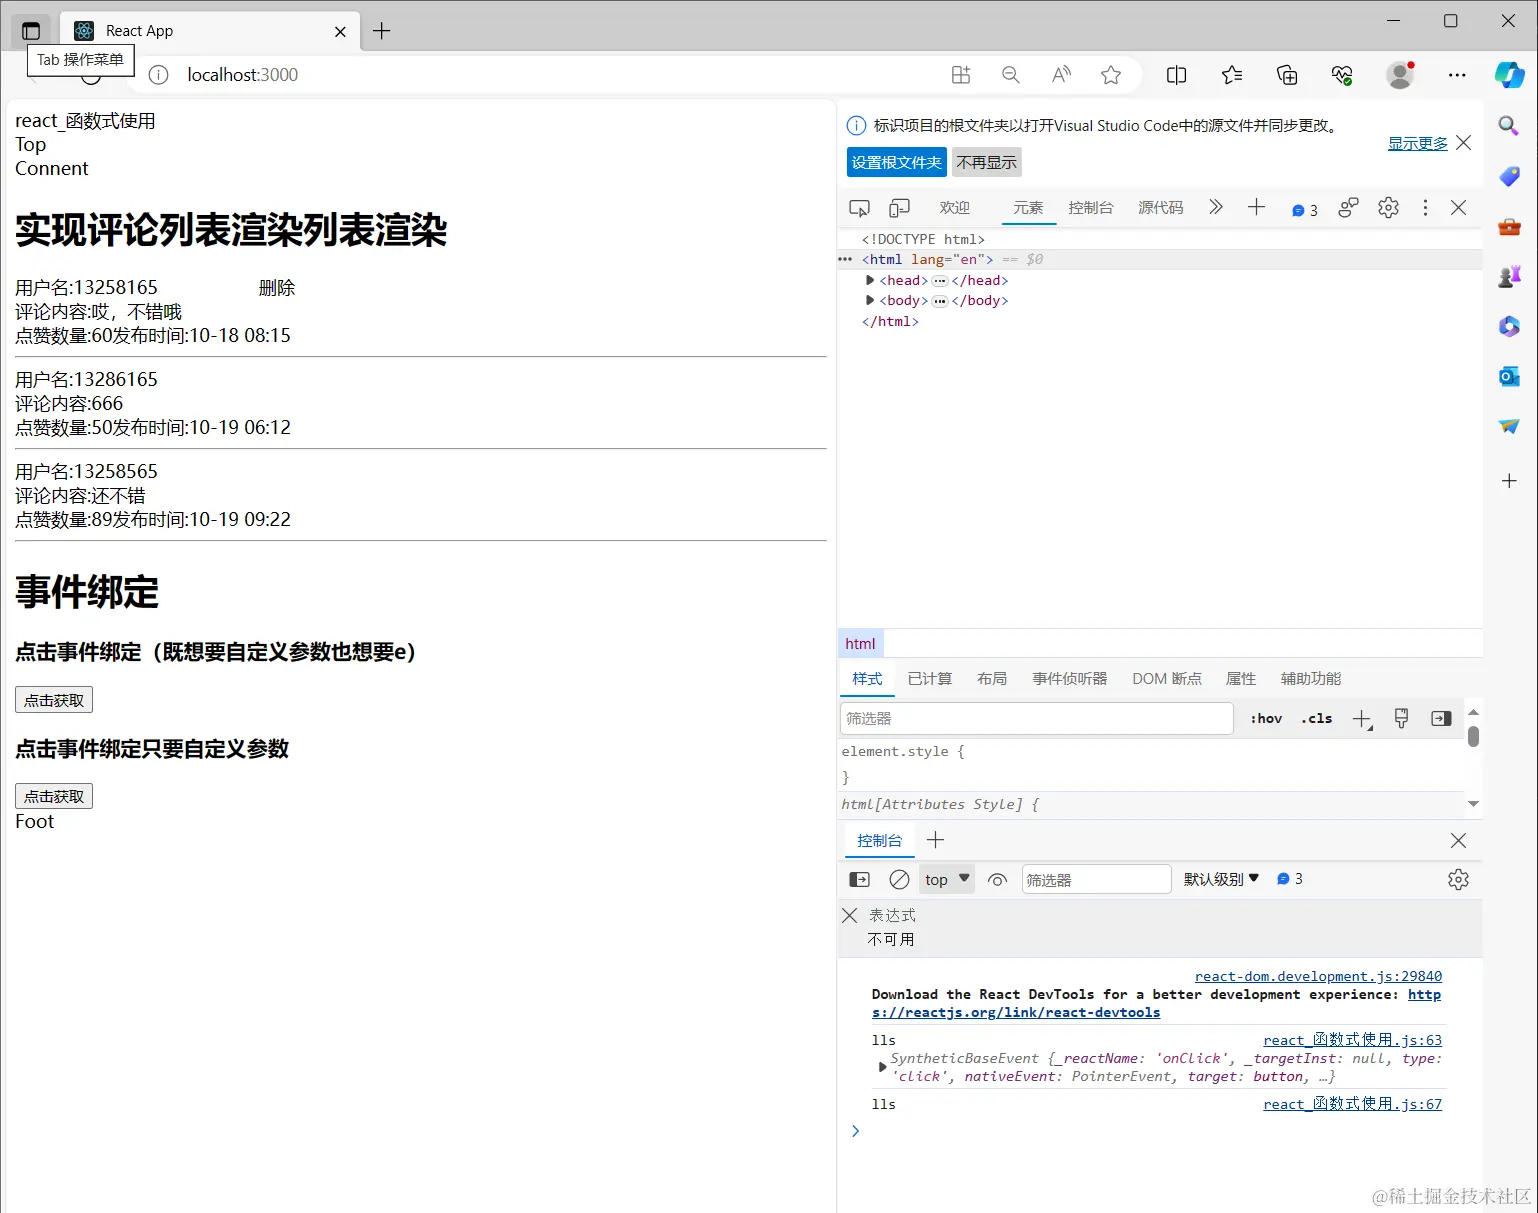Toggle the computed styles sidebar pane

(1441, 718)
